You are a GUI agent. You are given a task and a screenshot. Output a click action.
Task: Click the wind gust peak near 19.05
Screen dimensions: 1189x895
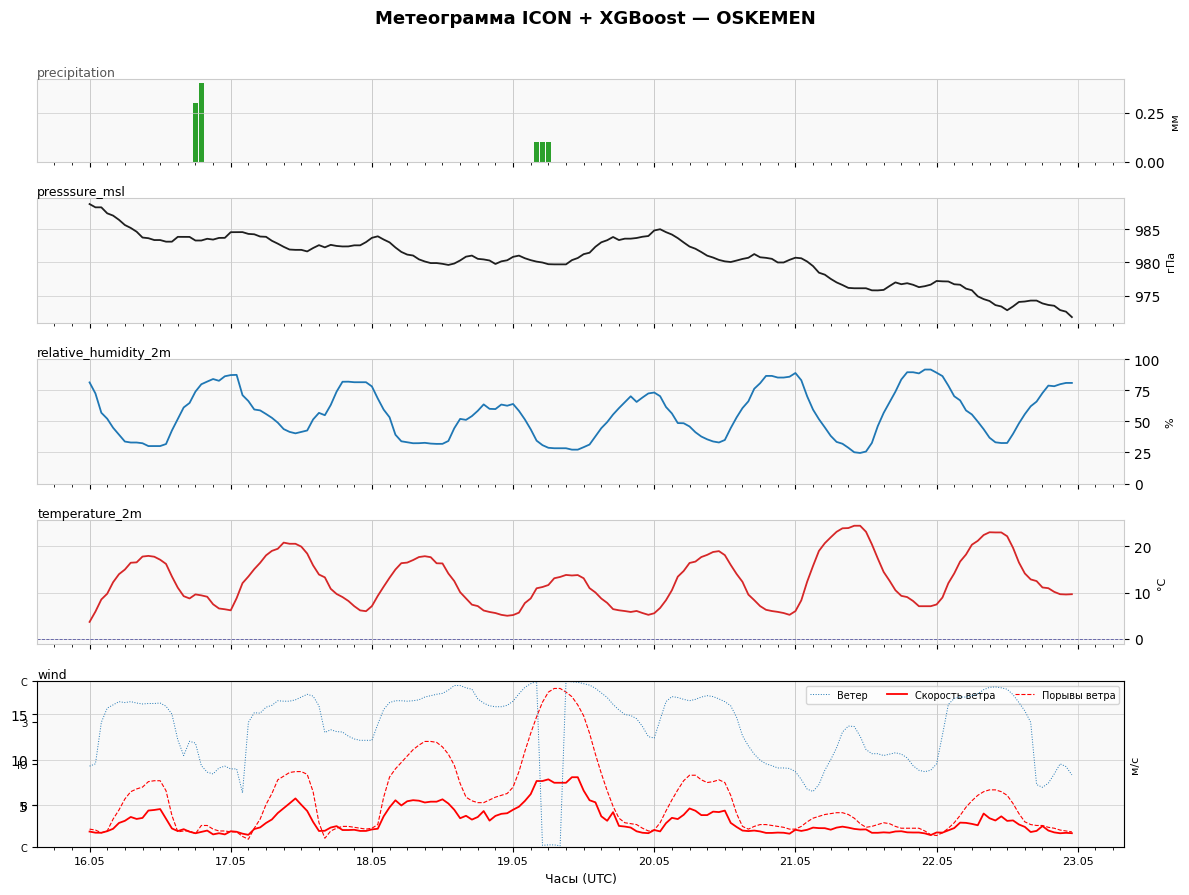pos(557,689)
